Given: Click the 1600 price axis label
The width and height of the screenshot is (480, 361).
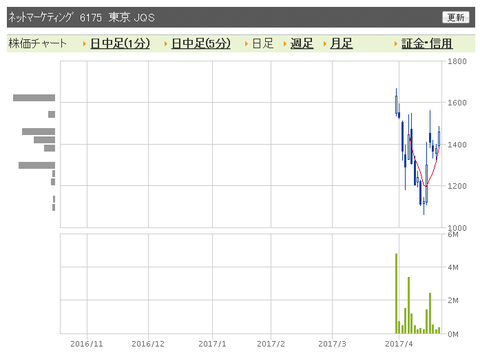Looking at the screenshot, I should coord(457,103).
